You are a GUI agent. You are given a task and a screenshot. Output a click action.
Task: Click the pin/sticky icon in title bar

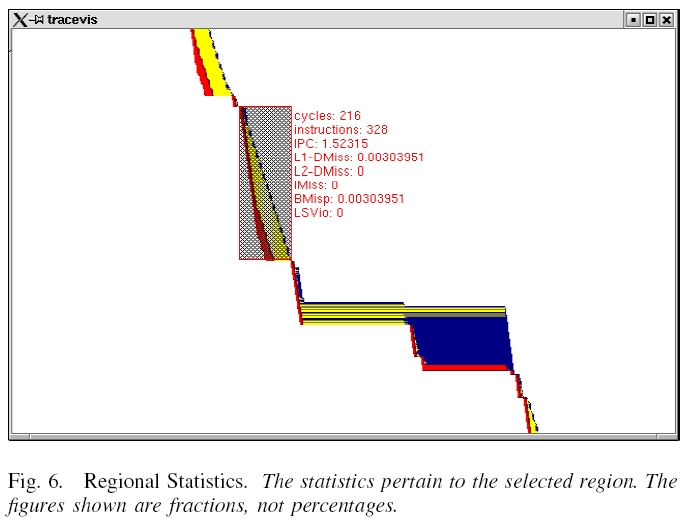click(37, 20)
